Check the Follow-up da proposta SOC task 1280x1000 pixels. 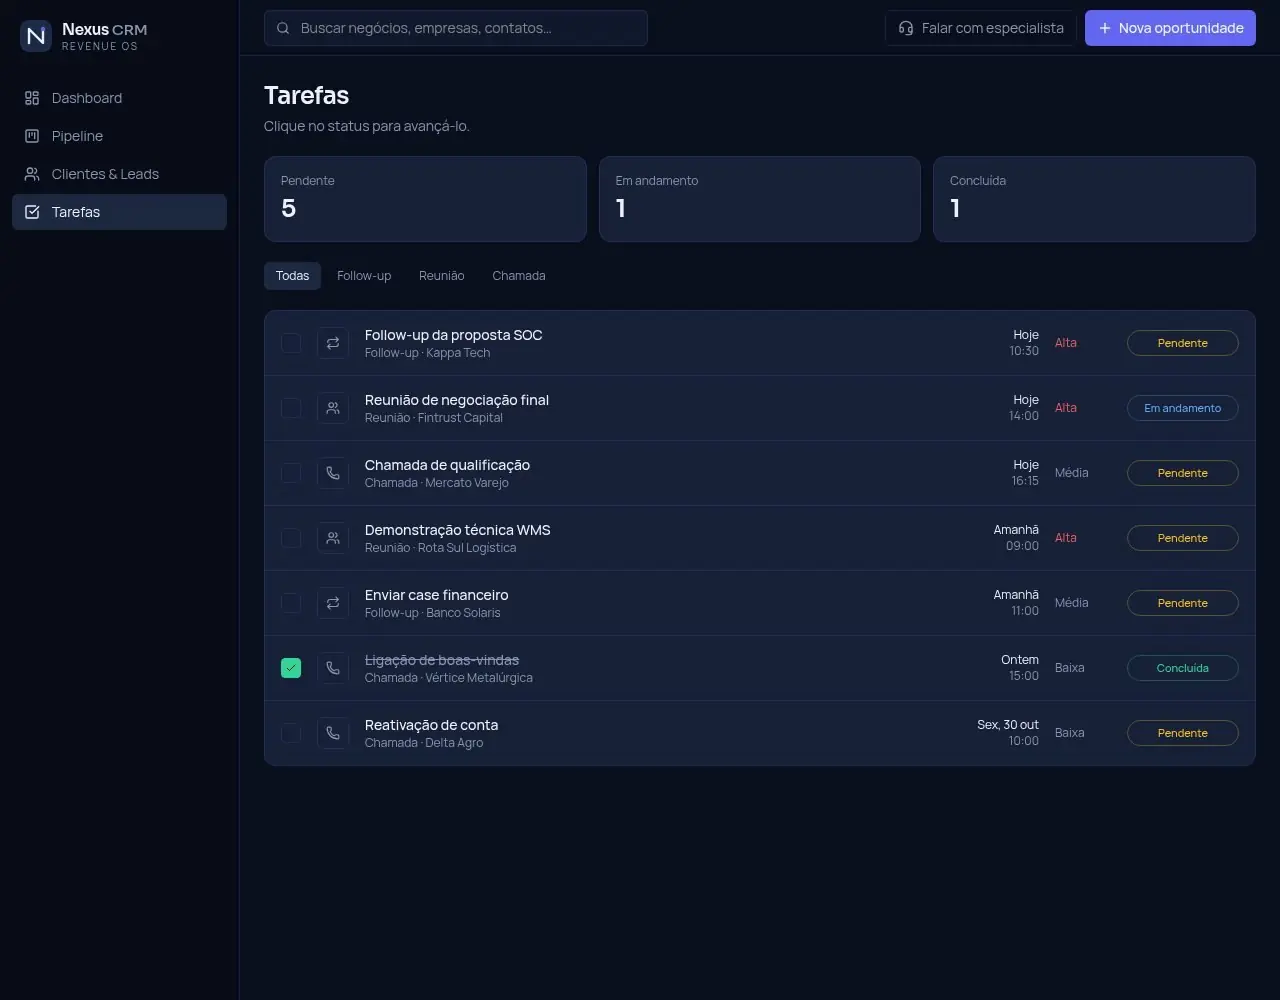click(291, 343)
